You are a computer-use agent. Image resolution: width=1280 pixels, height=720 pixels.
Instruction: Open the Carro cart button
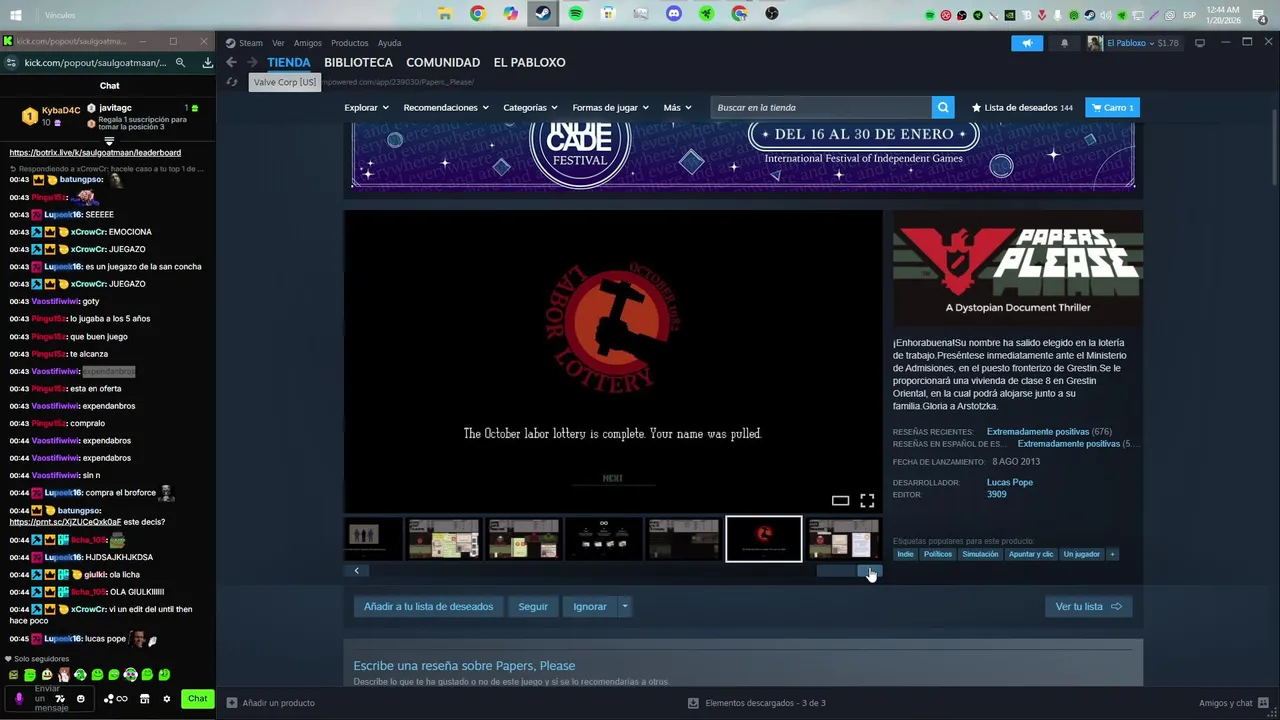pos(1112,107)
